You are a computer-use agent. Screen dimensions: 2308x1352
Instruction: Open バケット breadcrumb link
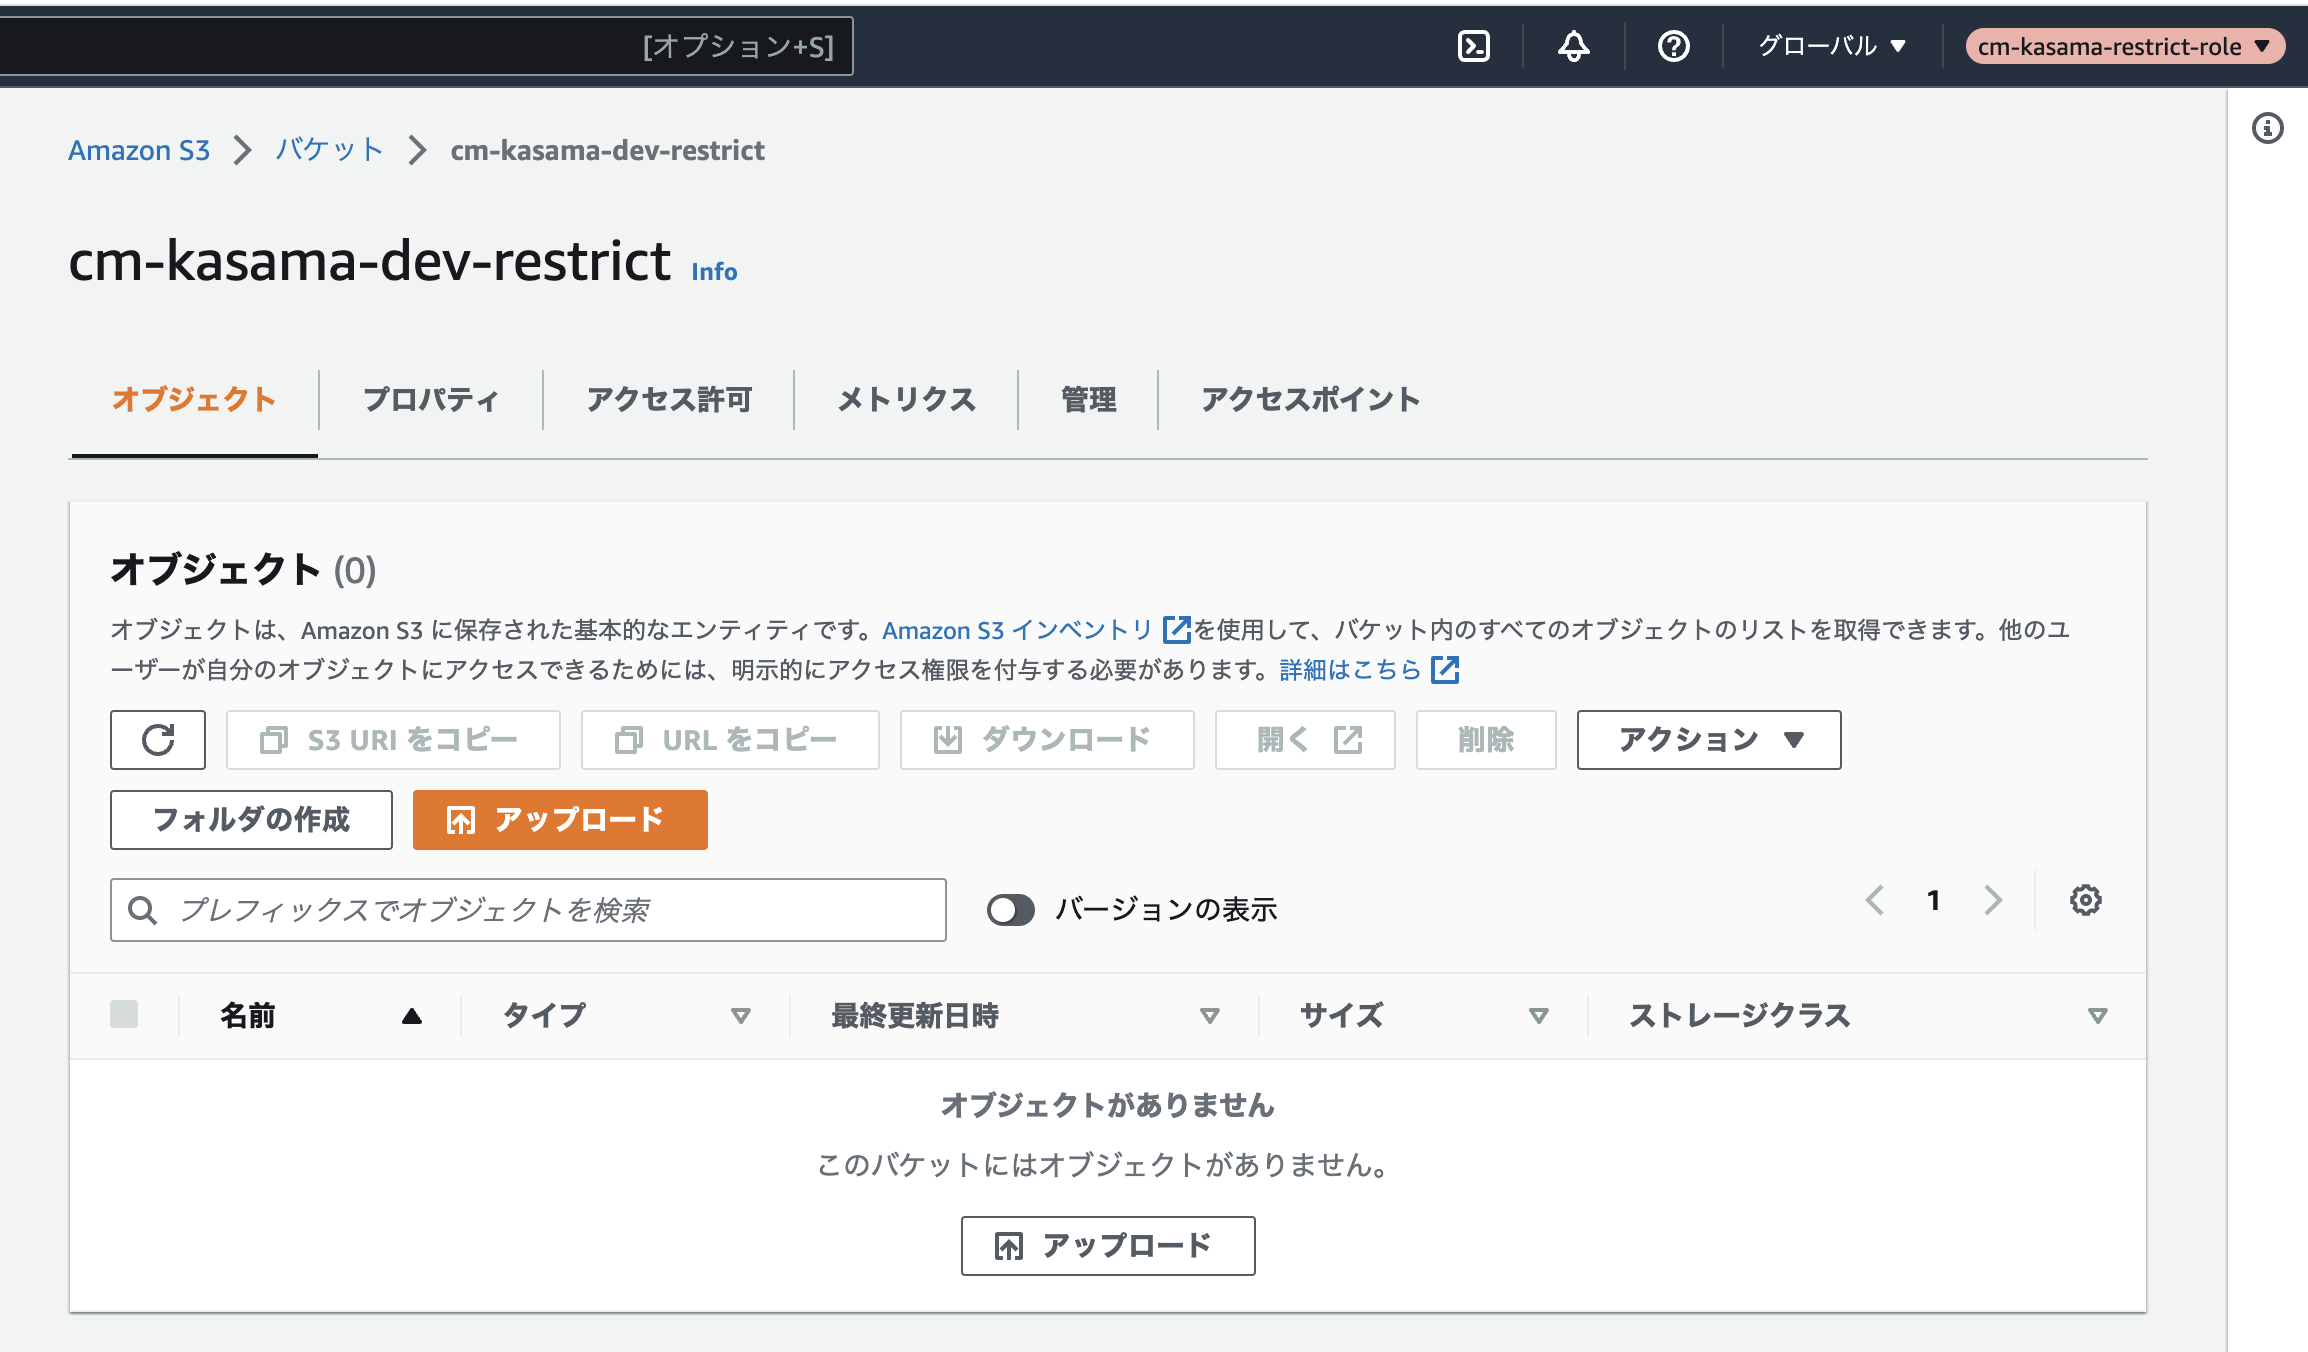pyautogui.click(x=330, y=150)
